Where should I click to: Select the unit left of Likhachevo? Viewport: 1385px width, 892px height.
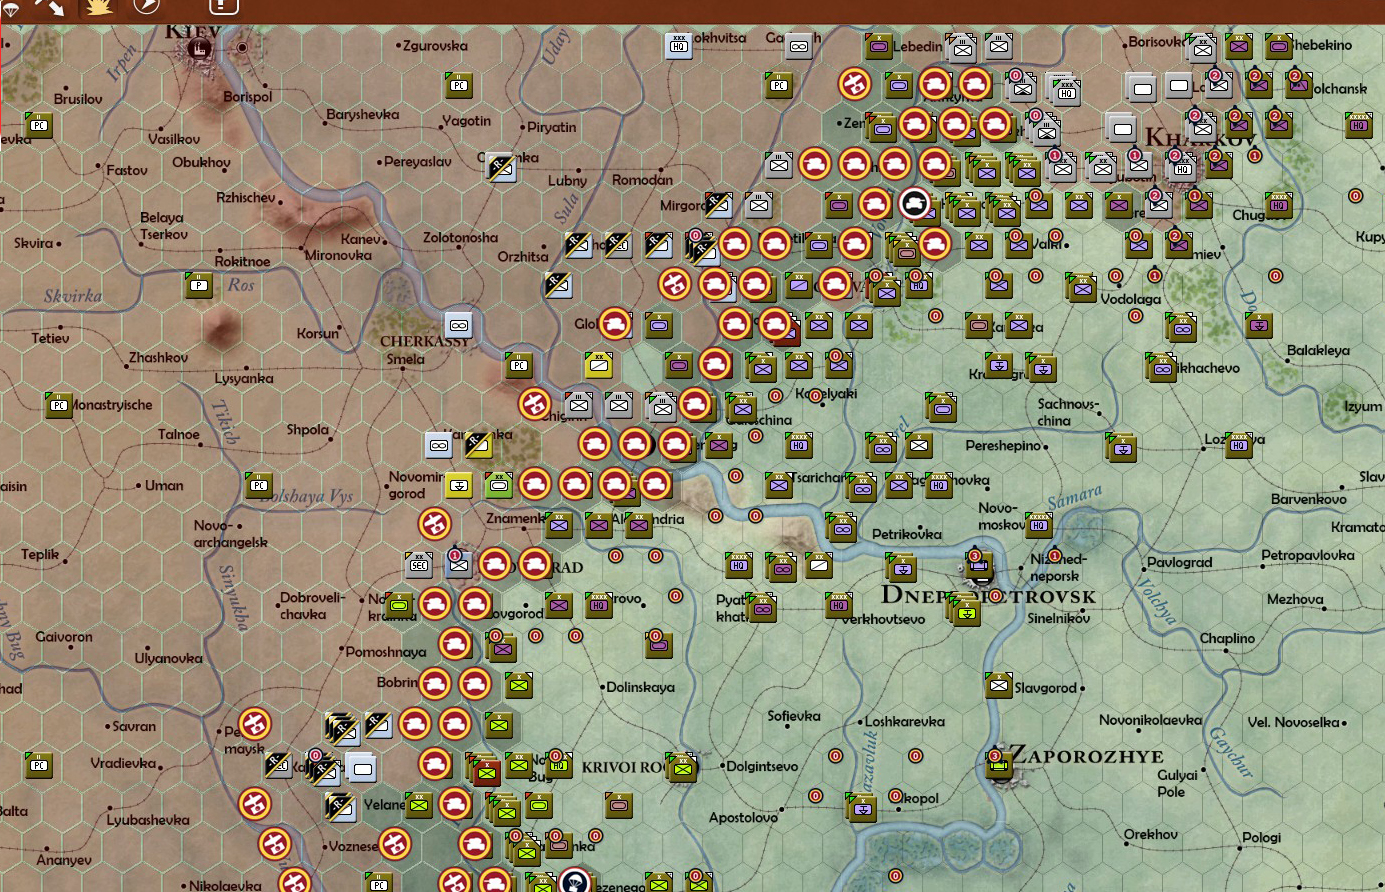tap(1161, 367)
